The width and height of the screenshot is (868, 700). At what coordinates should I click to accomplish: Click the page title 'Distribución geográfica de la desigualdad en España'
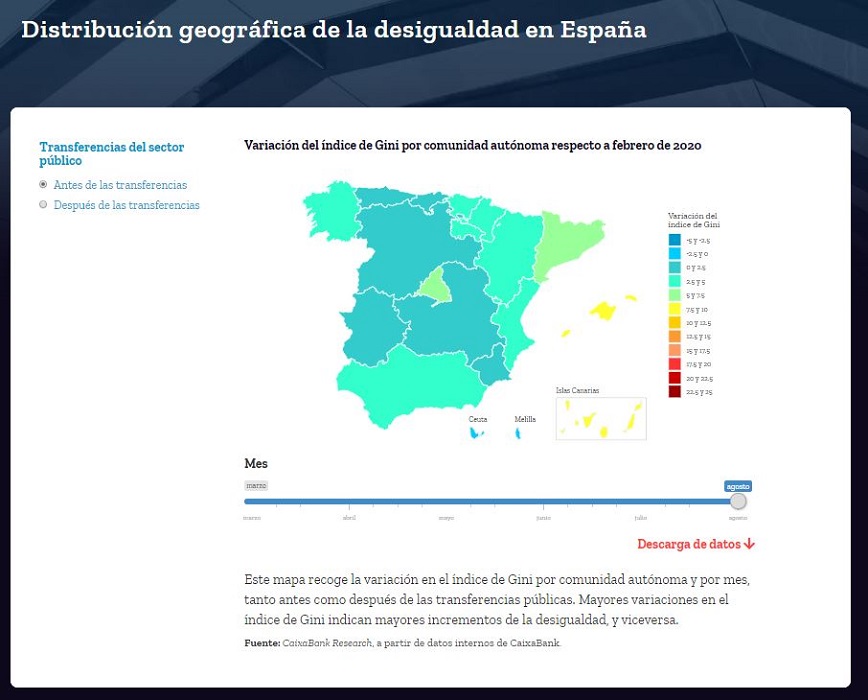[x=334, y=30]
